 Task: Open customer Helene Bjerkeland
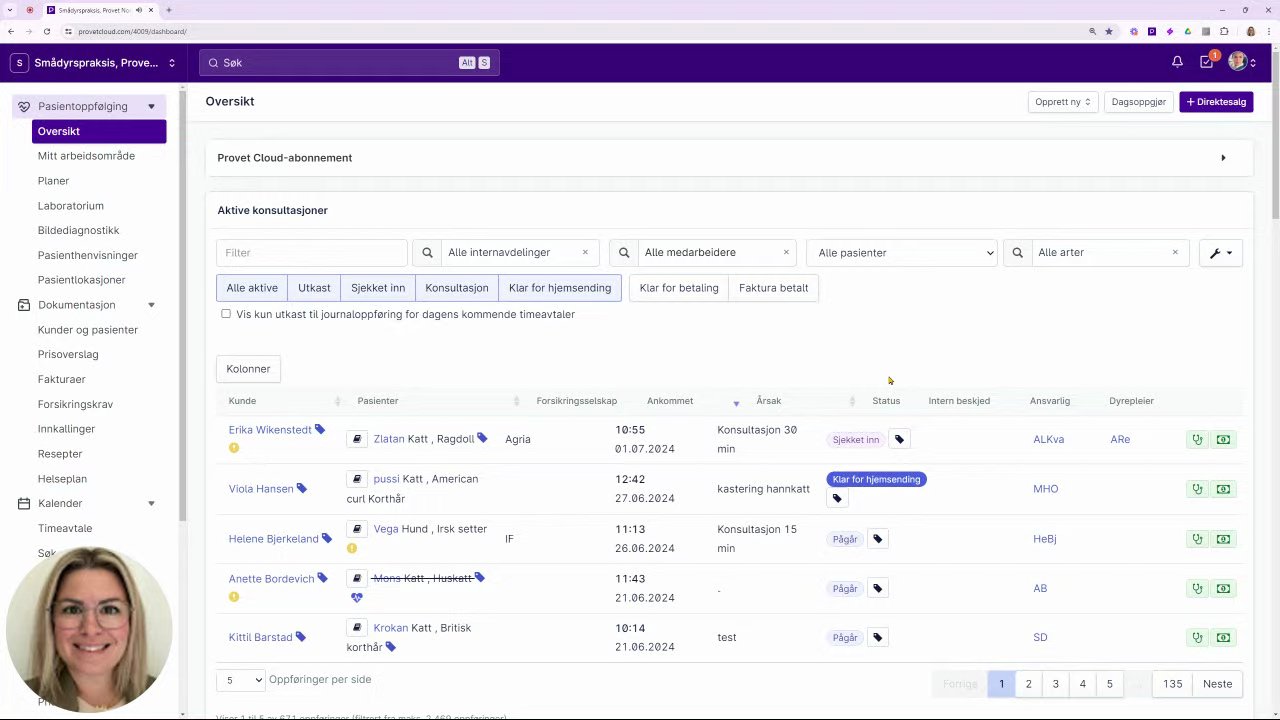coord(273,539)
